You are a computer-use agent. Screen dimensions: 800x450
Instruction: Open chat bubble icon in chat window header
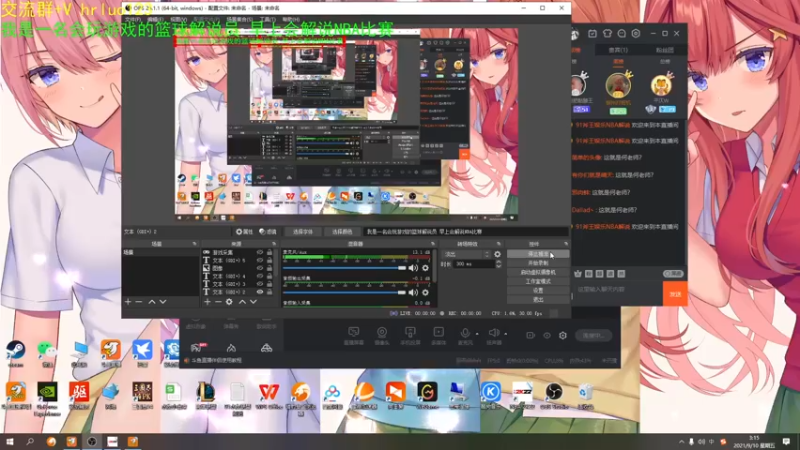tap(621, 34)
